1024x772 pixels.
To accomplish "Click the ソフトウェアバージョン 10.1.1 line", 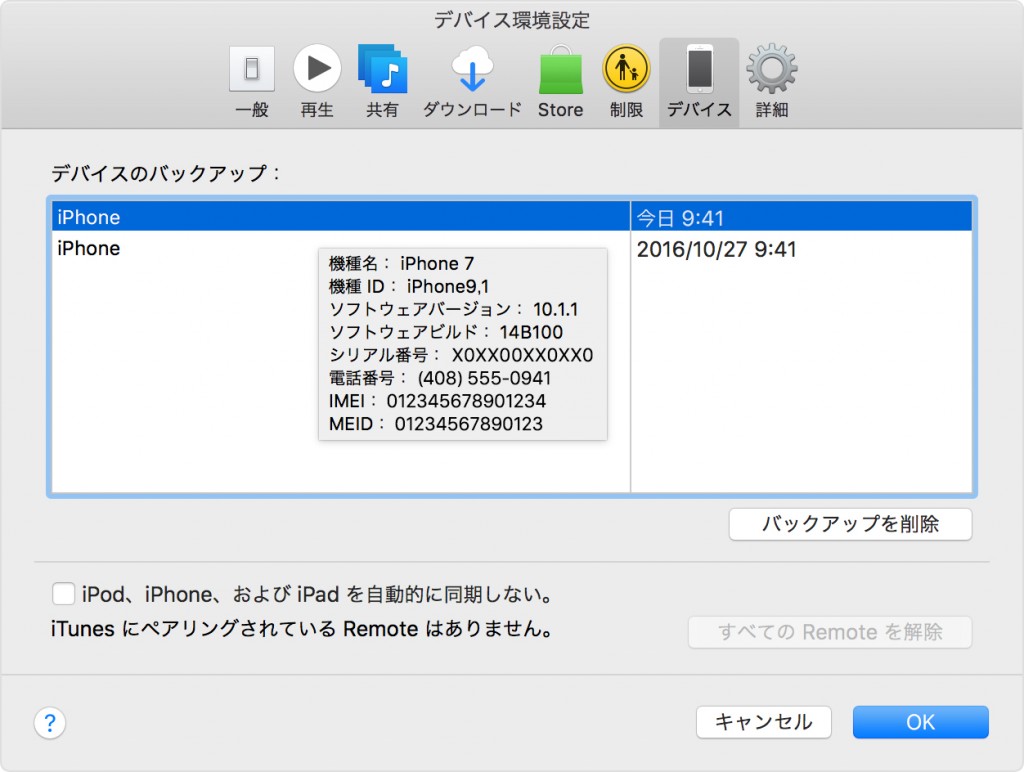I will (454, 309).
